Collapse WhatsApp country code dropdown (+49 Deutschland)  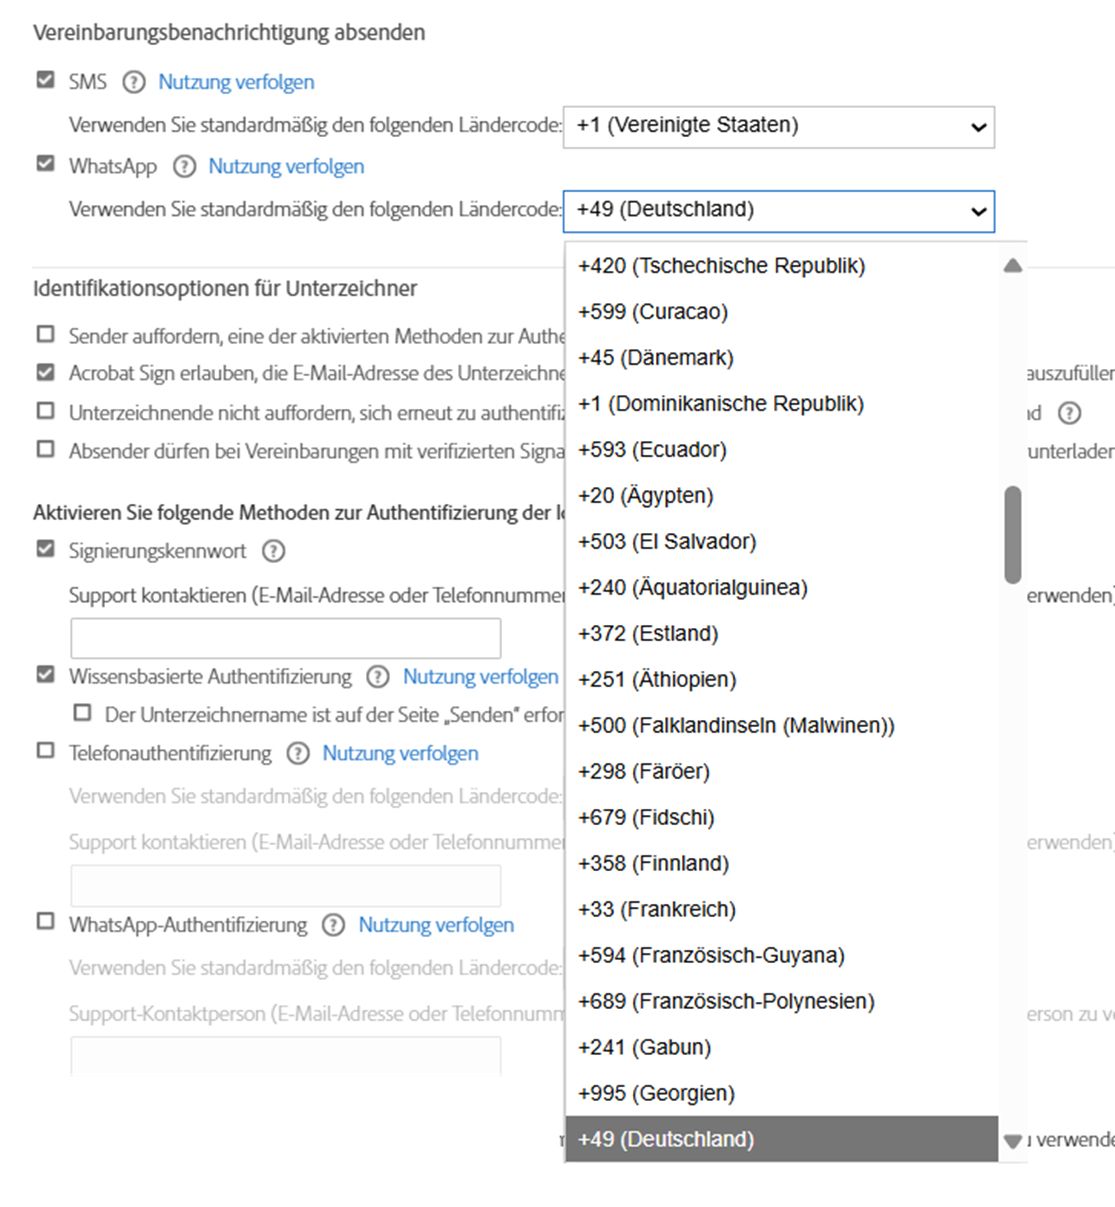[779, 211]
